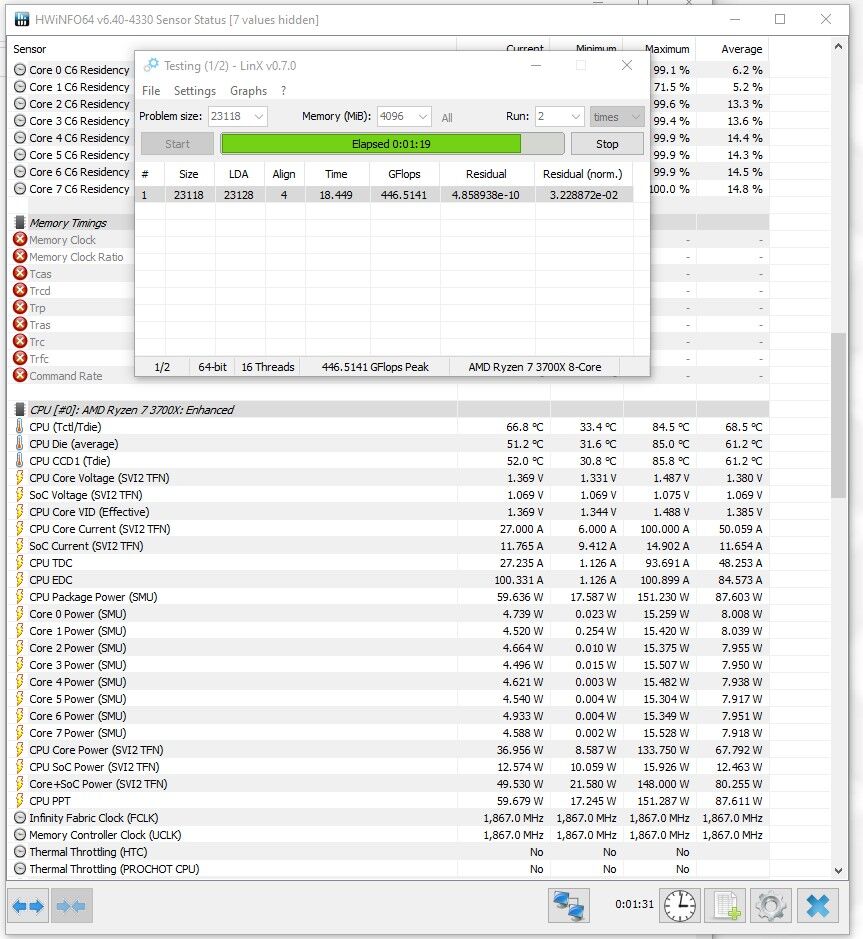Click the CPU (Tctl/Tdie) thermometer icon
This screenshot has height=939, width=863.
[19, 427]
